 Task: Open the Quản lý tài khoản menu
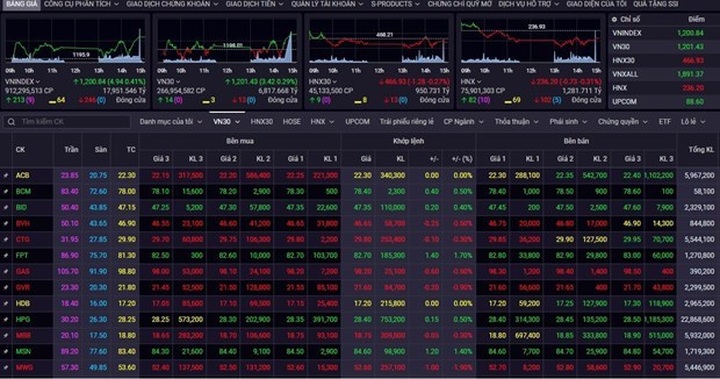(327, 4)
